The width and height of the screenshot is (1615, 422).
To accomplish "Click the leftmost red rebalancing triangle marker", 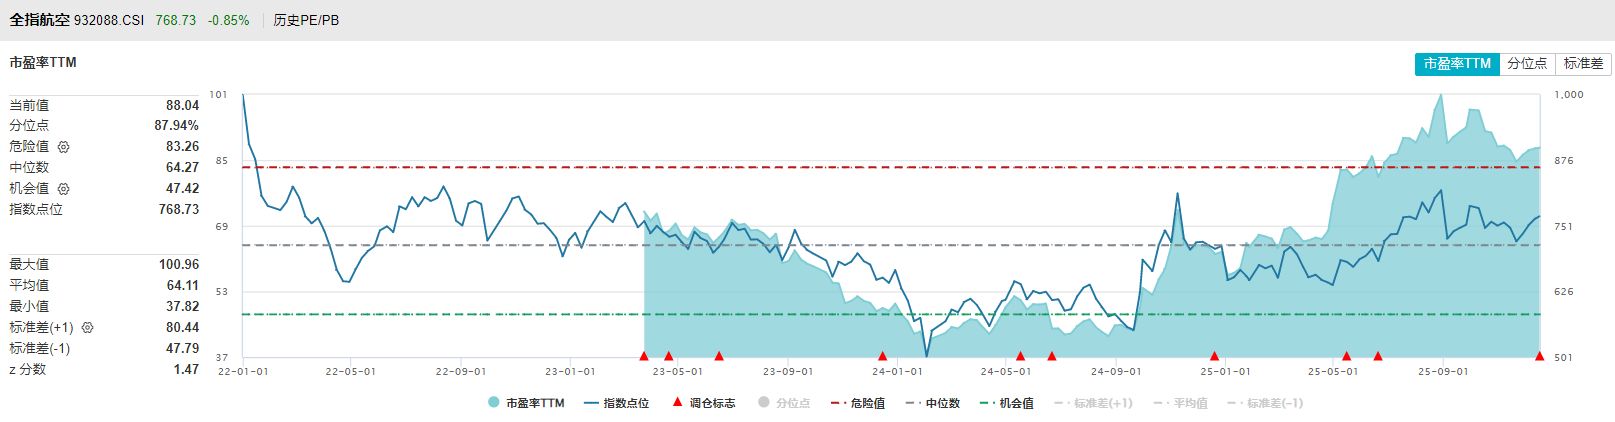I will (644, 355).
